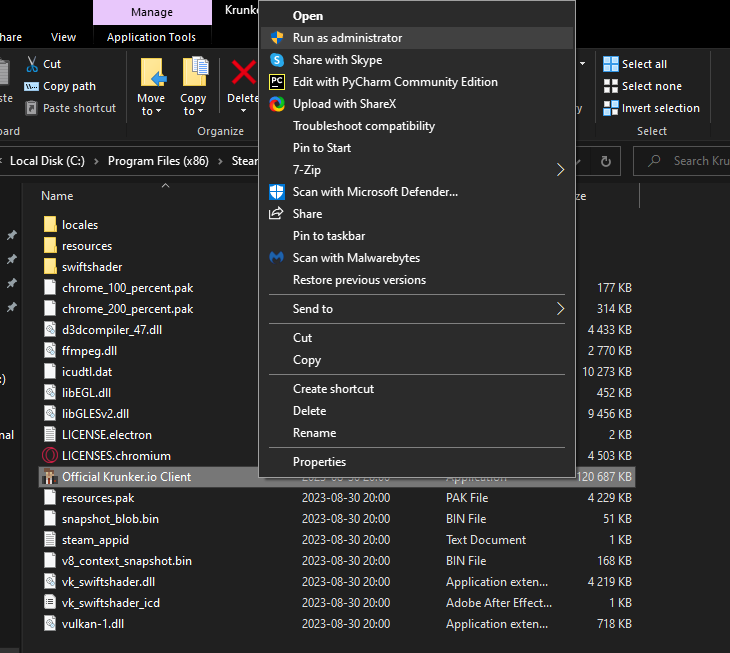Click Local Disk (C:) breadcrumb

(x=47, y=161)
